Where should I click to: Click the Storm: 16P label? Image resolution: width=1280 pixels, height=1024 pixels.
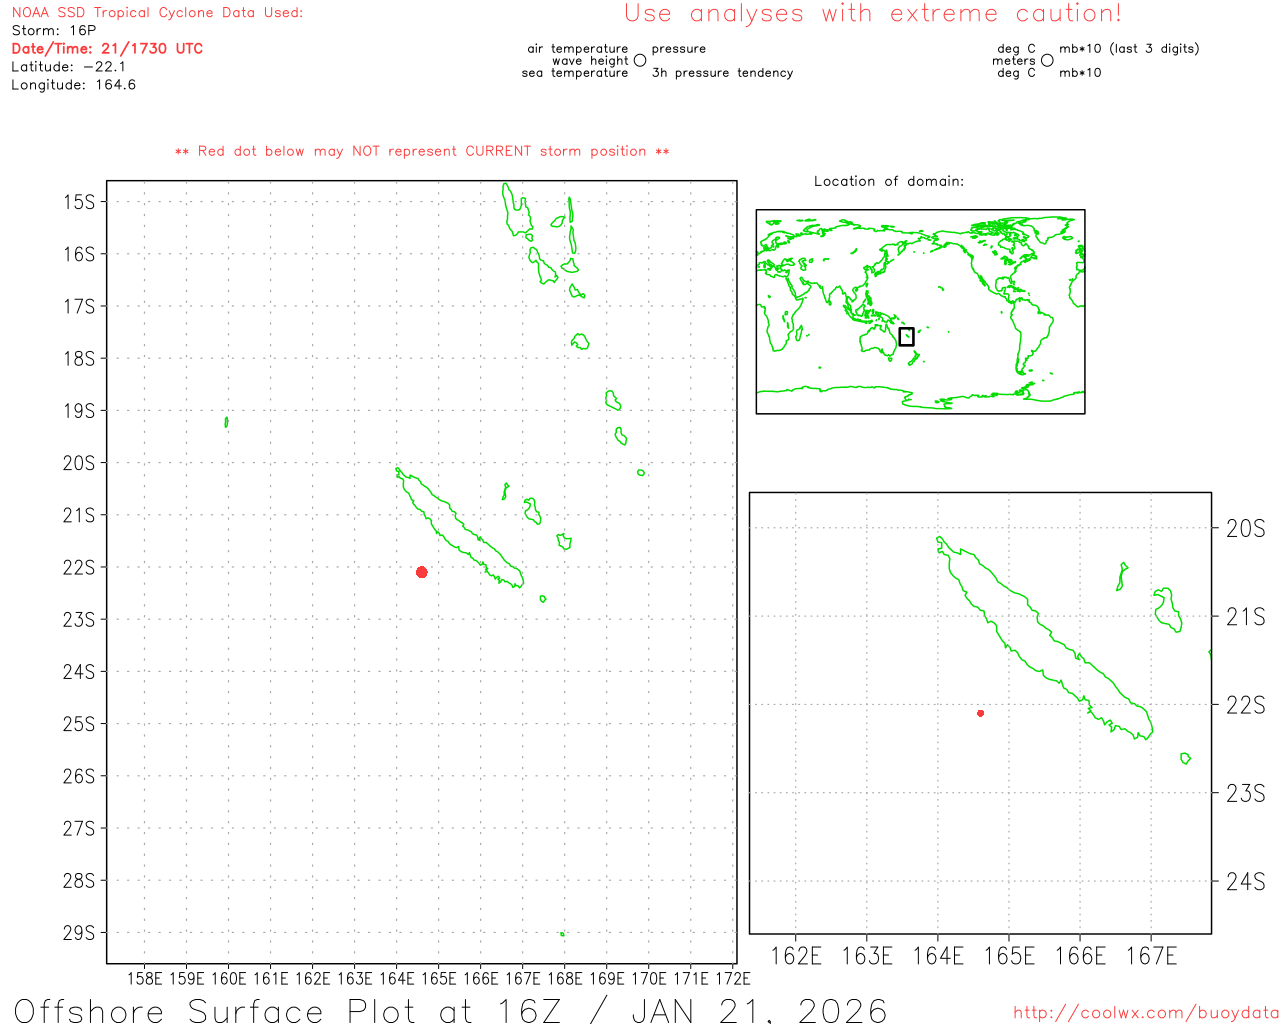(54, 31)
